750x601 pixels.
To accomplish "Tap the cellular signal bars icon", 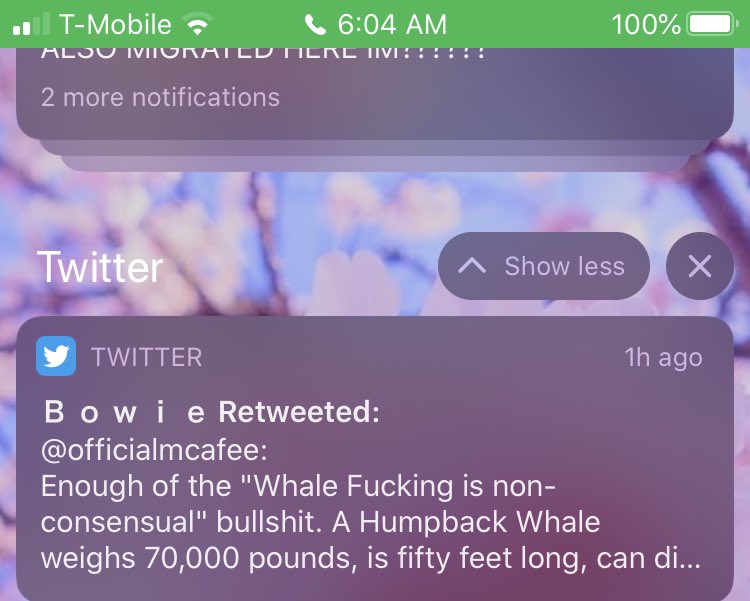I will [x=31, y=24].
